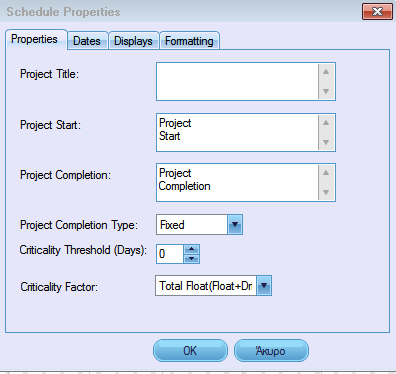Expand the Criticality Factor dropdown arrow

tap(264, 286)
